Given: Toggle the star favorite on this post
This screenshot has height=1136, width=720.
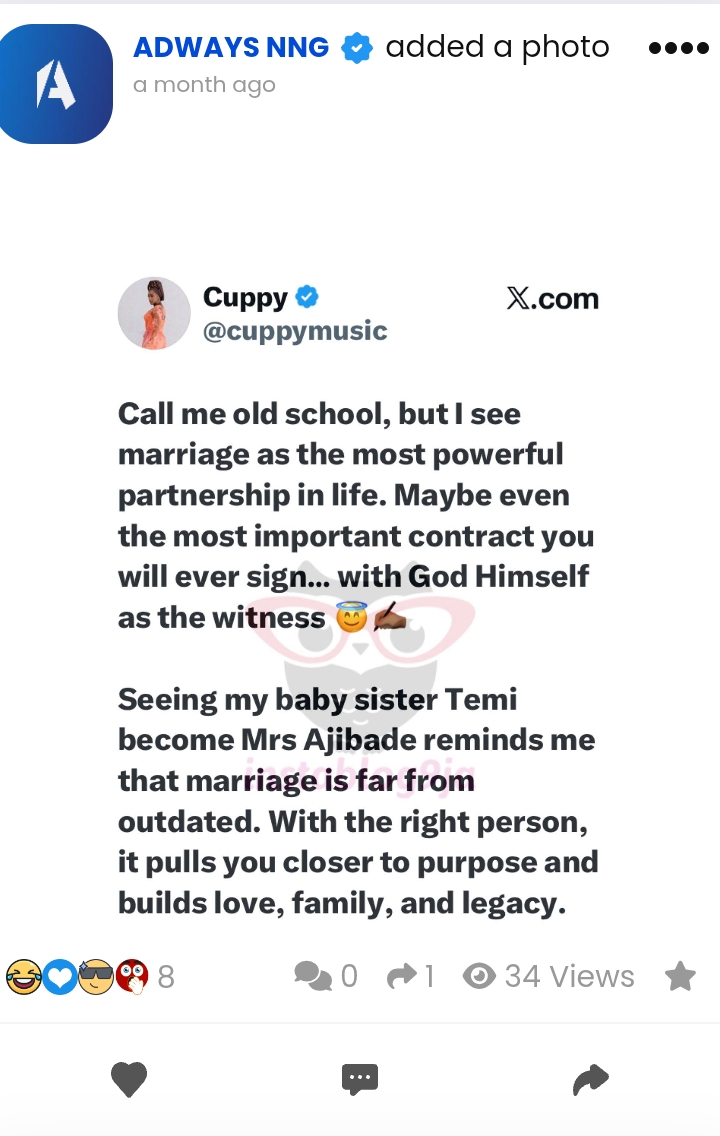Looking at the screenshot, I should coord(680,976).
